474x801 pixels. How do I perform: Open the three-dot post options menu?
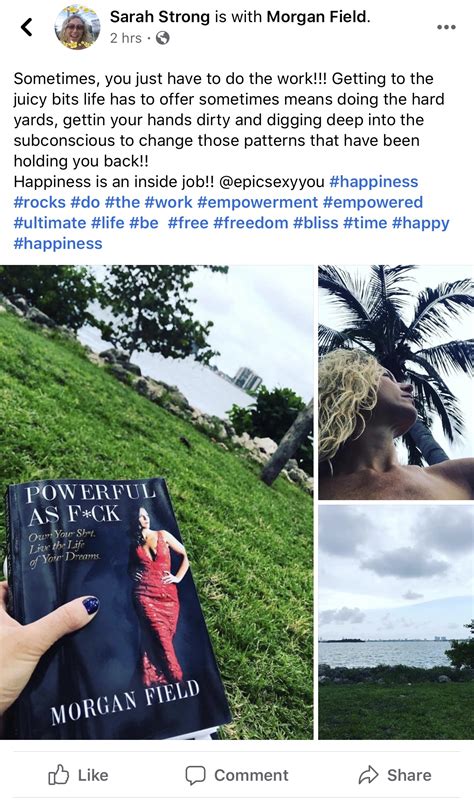[x=446, y=27]
